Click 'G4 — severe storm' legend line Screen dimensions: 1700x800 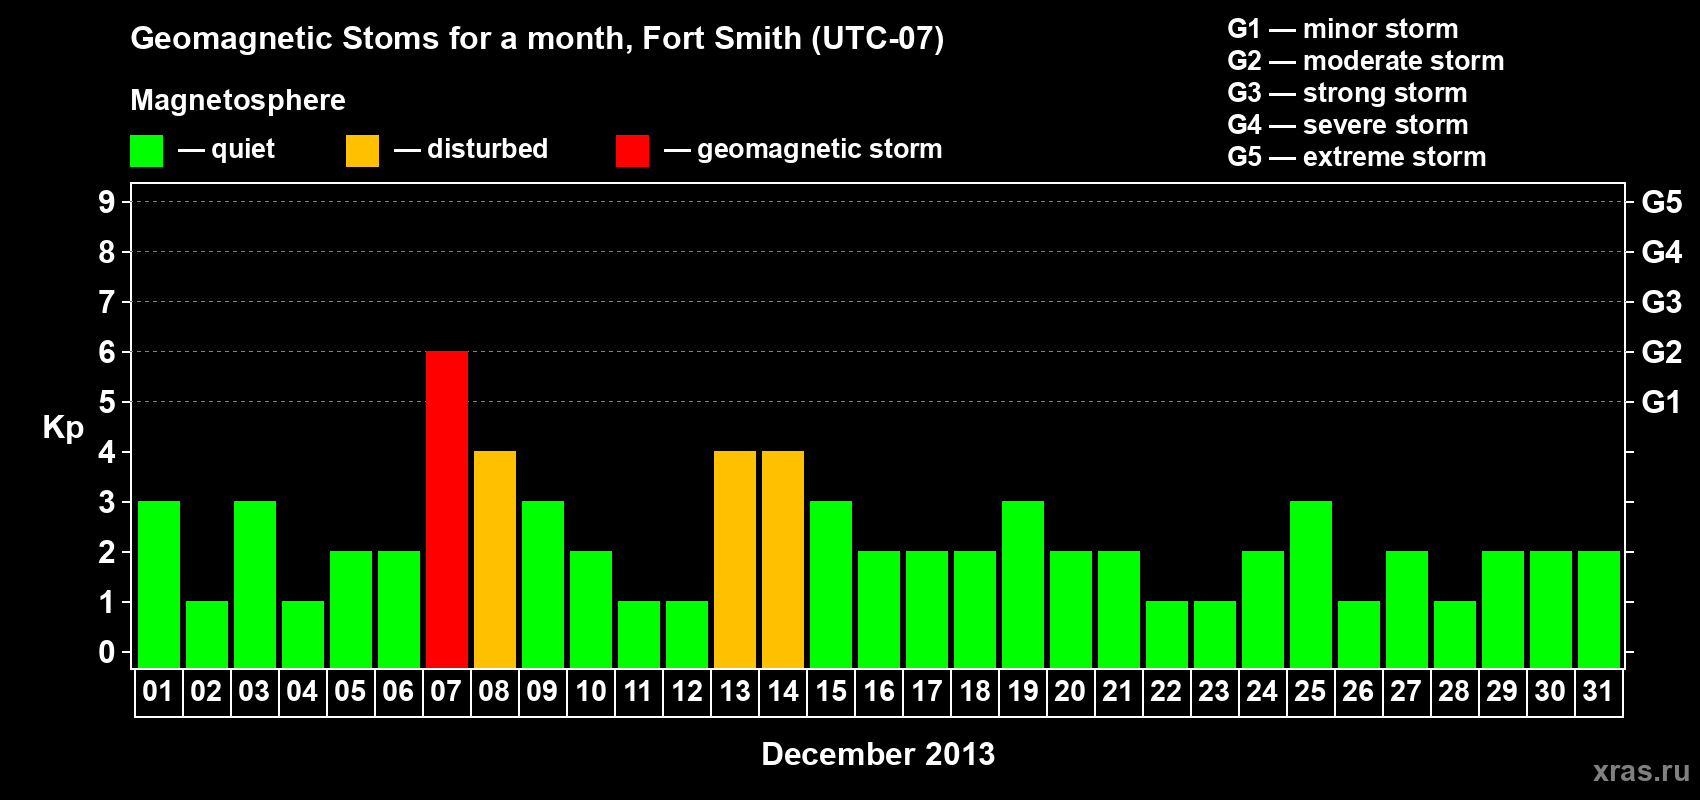[x=1347, y=125]
